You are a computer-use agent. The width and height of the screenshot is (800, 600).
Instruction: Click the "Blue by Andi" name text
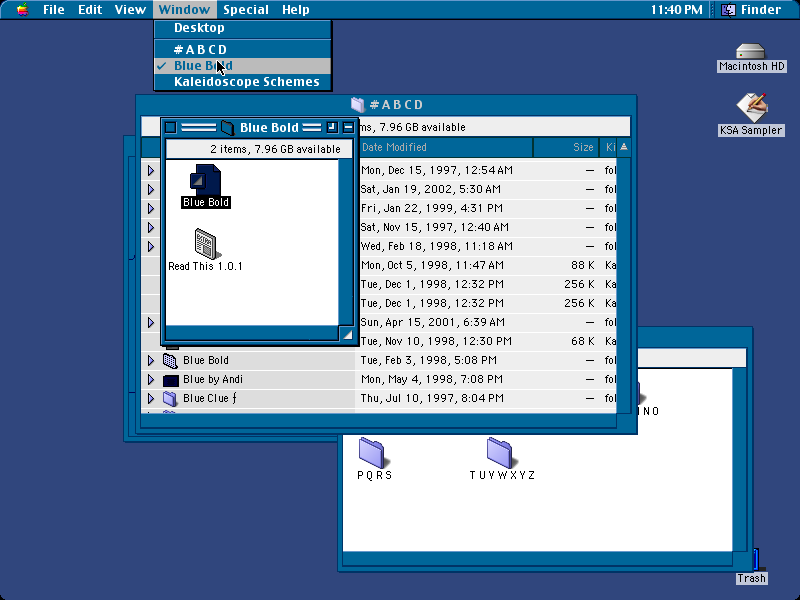tap(213, 379)
